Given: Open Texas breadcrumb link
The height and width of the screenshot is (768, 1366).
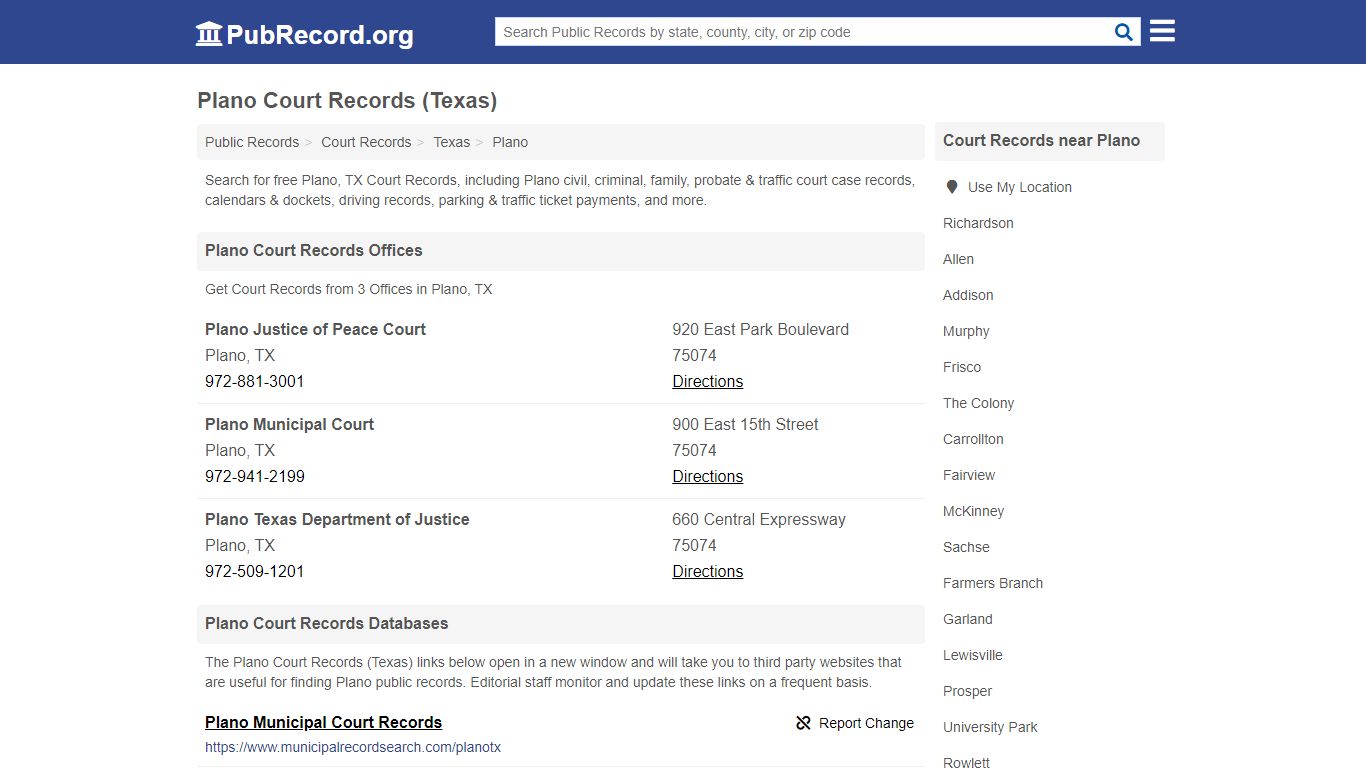Looking at the screenshot, I should tap(451, 142).
